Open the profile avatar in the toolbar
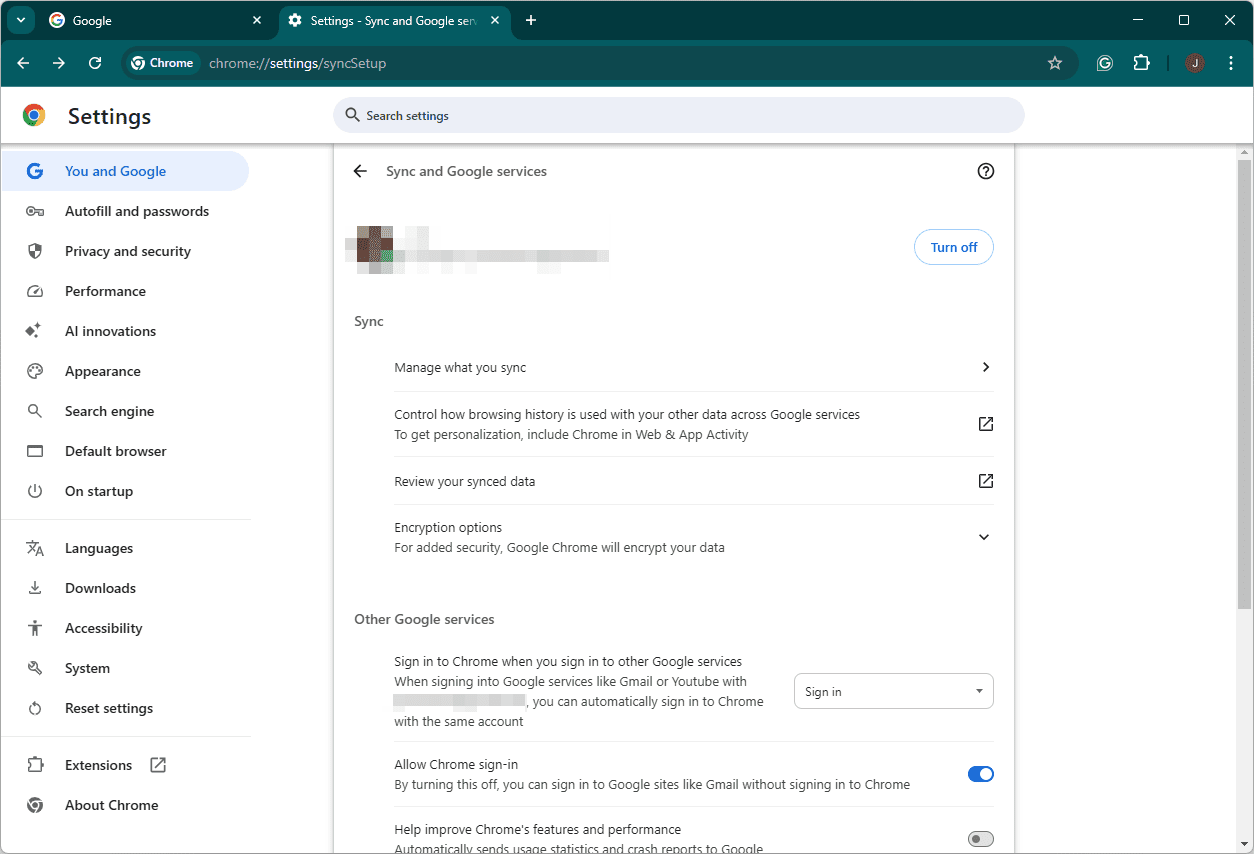 tap(1195, 63)
